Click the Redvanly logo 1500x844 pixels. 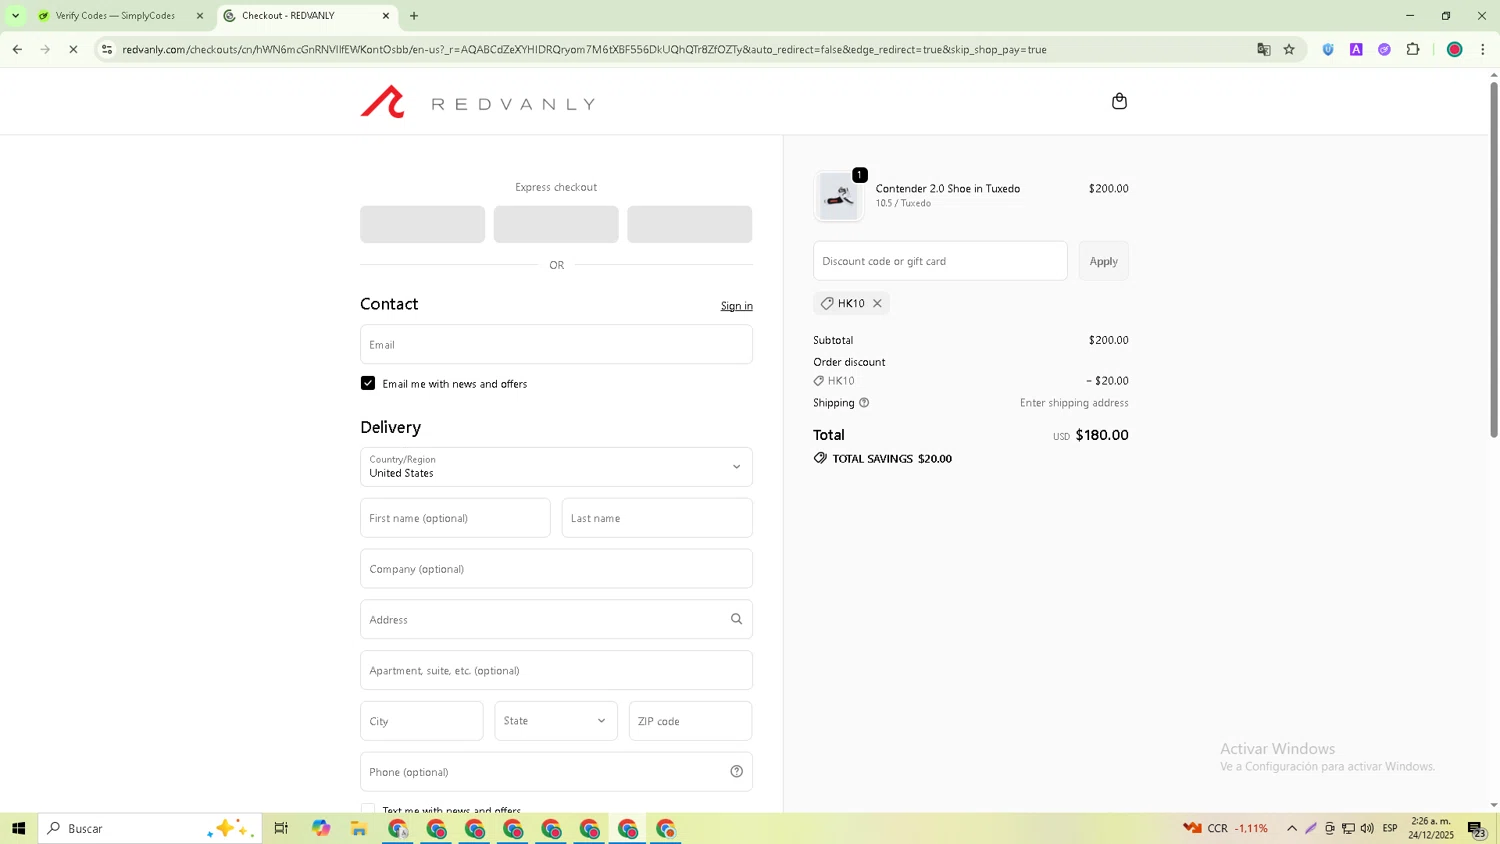pos(478,102)
